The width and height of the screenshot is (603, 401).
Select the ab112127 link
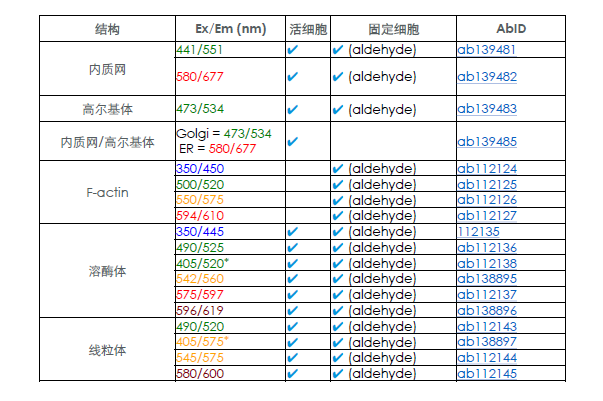coord(486,215)
